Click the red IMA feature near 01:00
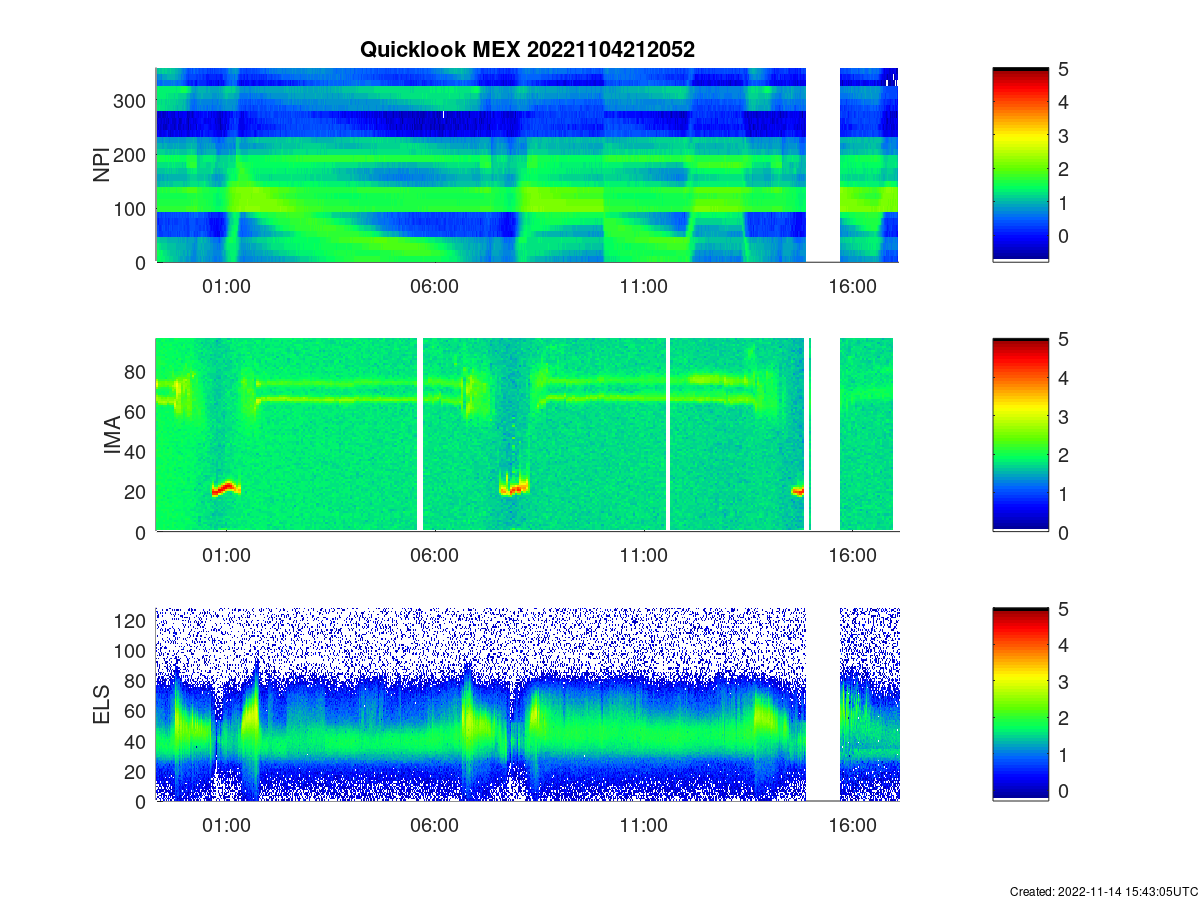 [226, 489]
